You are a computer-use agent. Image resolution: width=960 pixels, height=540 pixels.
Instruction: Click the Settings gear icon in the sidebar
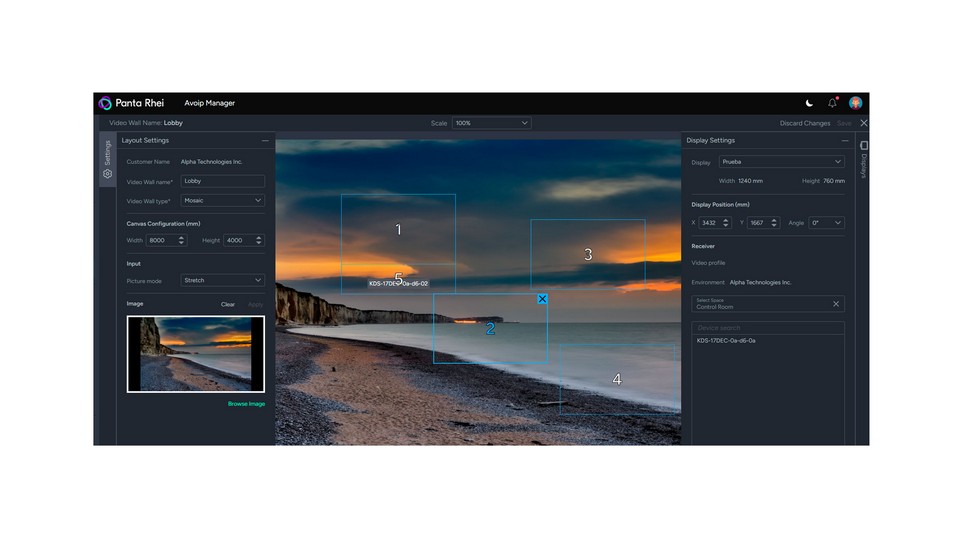click(x=108, y=174)
